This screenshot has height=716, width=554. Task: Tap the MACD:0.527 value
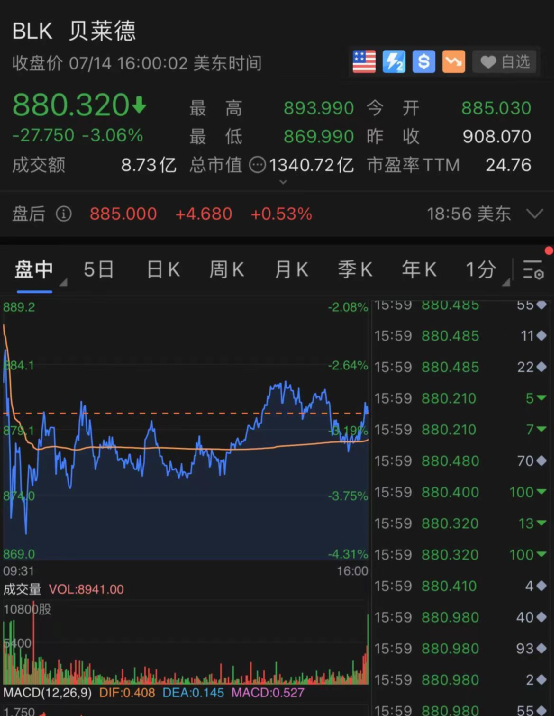click(x=268, y=692)
